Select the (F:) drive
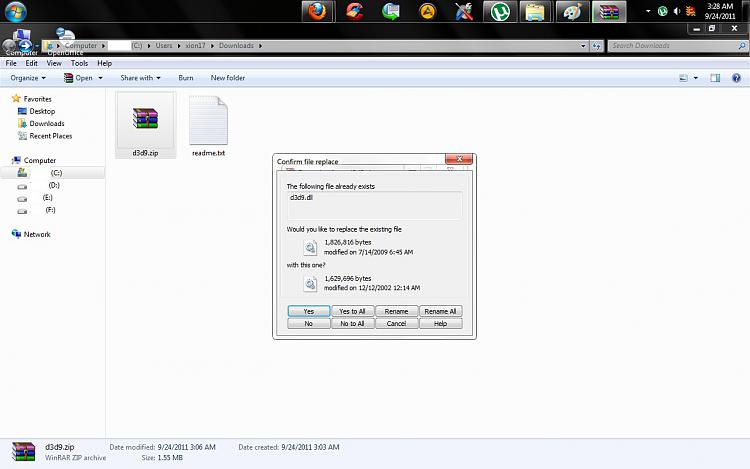This screenshot has height=469, width=750. tap(50, 210)
